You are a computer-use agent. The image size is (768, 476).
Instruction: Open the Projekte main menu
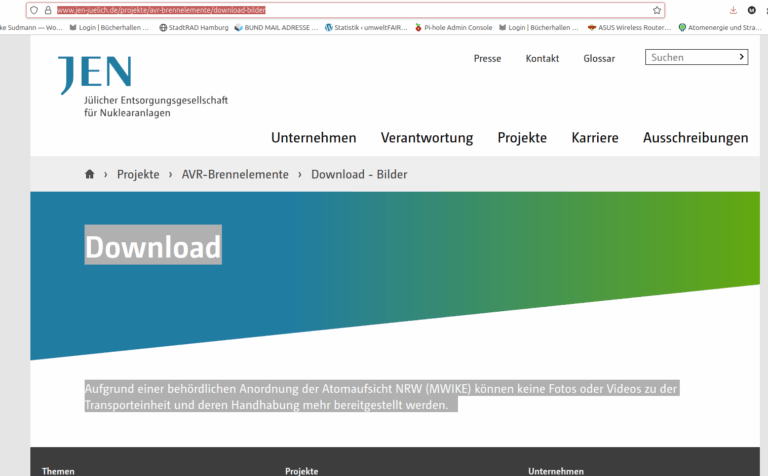(x=522, y=138)
